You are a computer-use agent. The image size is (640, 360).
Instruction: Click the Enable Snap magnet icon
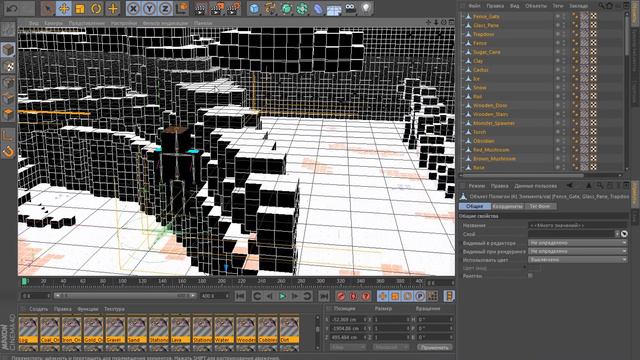(8, 152)
